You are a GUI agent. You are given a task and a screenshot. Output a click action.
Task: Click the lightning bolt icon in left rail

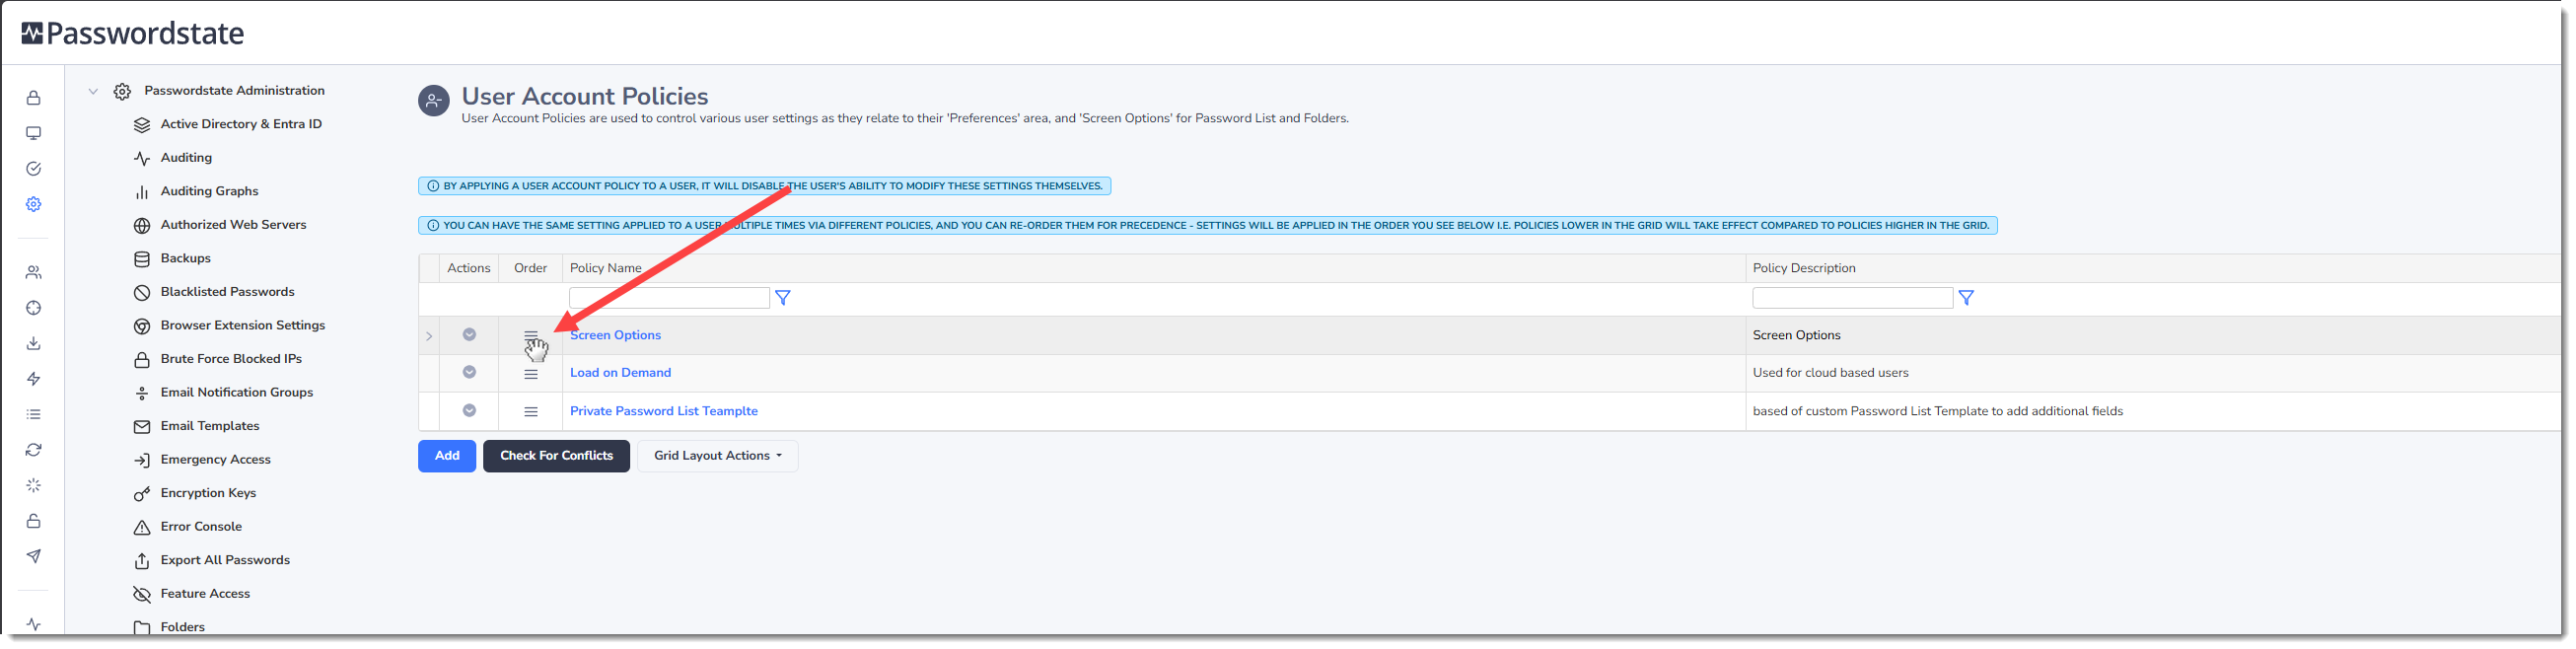click(33, 379)
